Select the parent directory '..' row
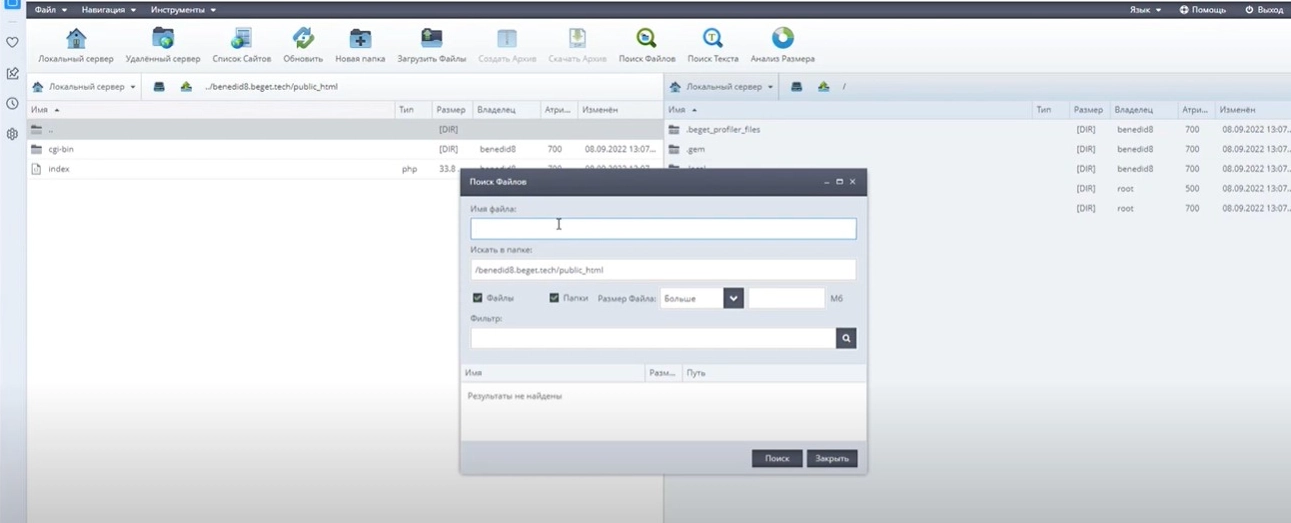This screenshot has width=1291, height=523. coord(345,129)
